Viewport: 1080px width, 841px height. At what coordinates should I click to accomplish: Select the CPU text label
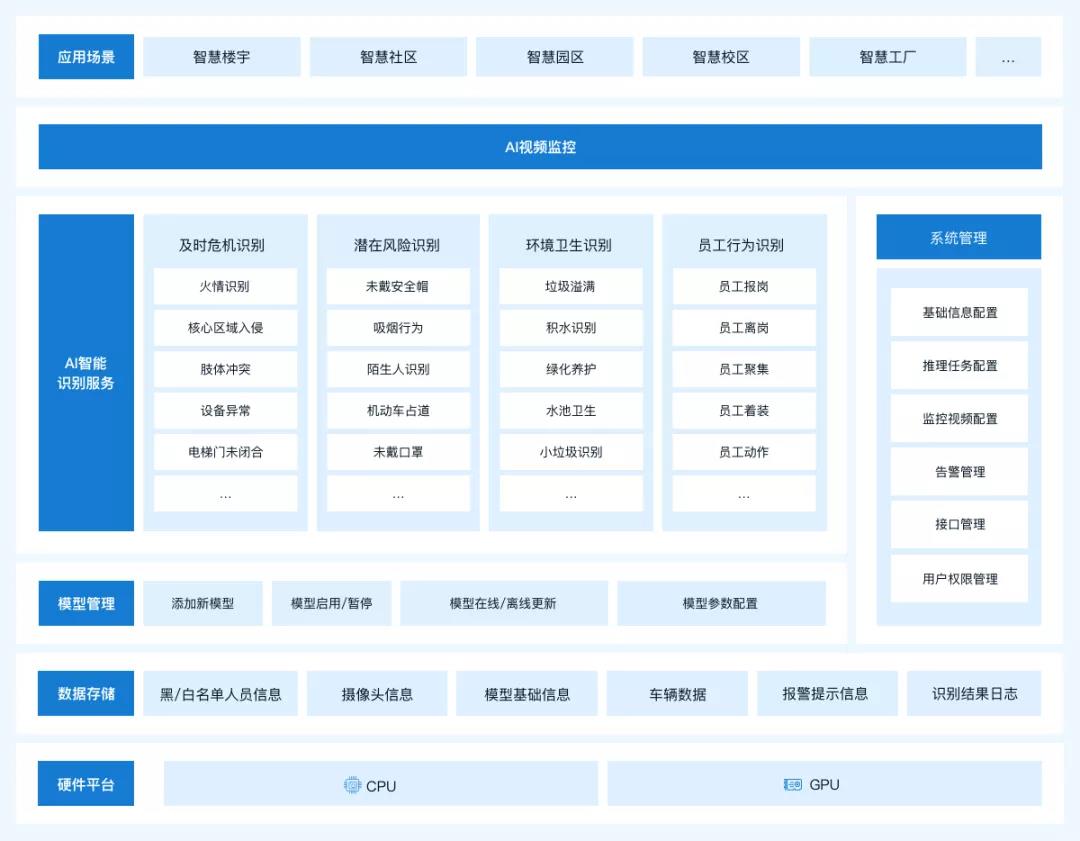(381, 786)
